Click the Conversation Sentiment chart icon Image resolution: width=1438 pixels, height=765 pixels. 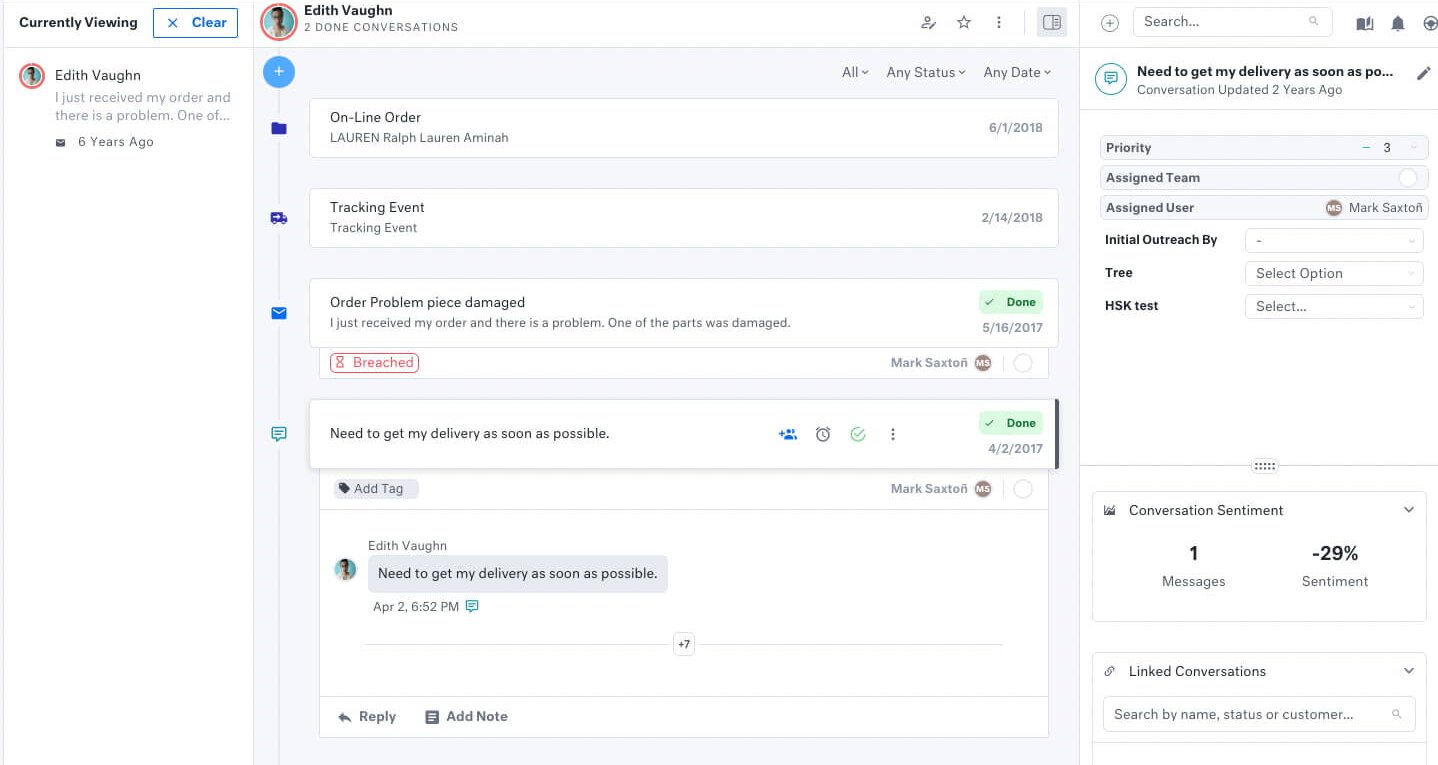(1109, 510)
